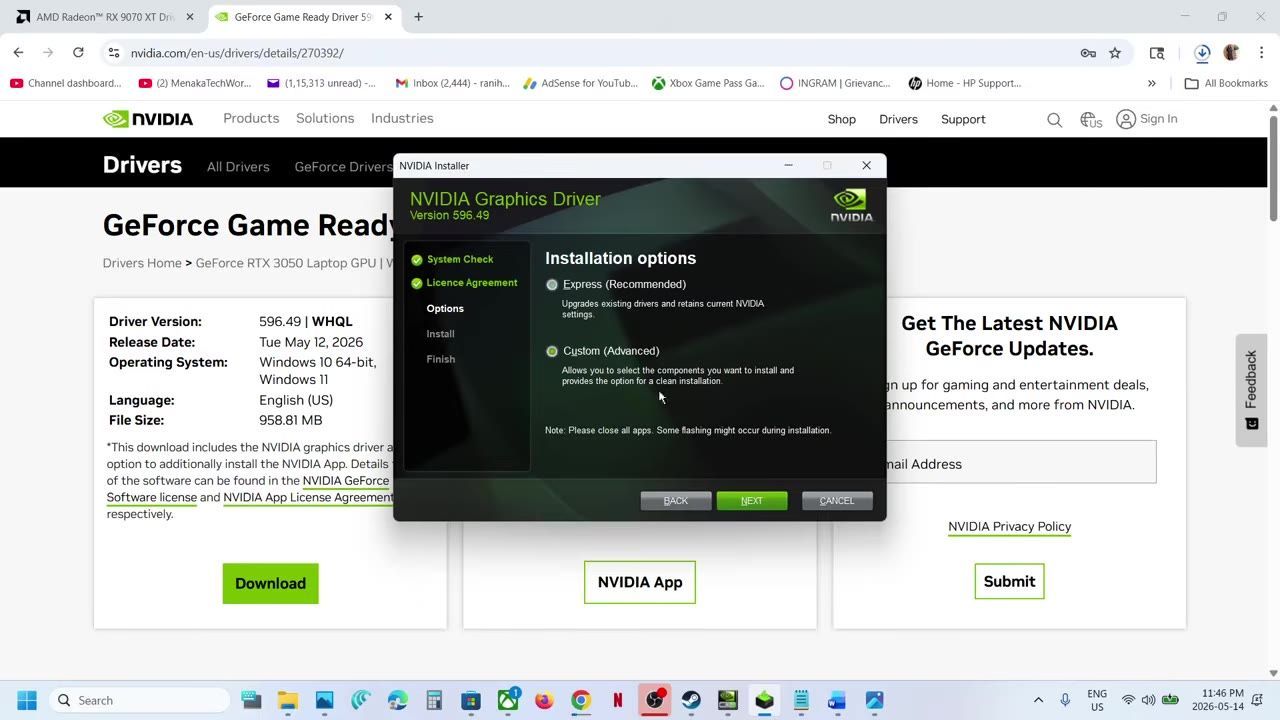
Task: Click the GeForce Drivers tab
Action: (x=343, y=166)
